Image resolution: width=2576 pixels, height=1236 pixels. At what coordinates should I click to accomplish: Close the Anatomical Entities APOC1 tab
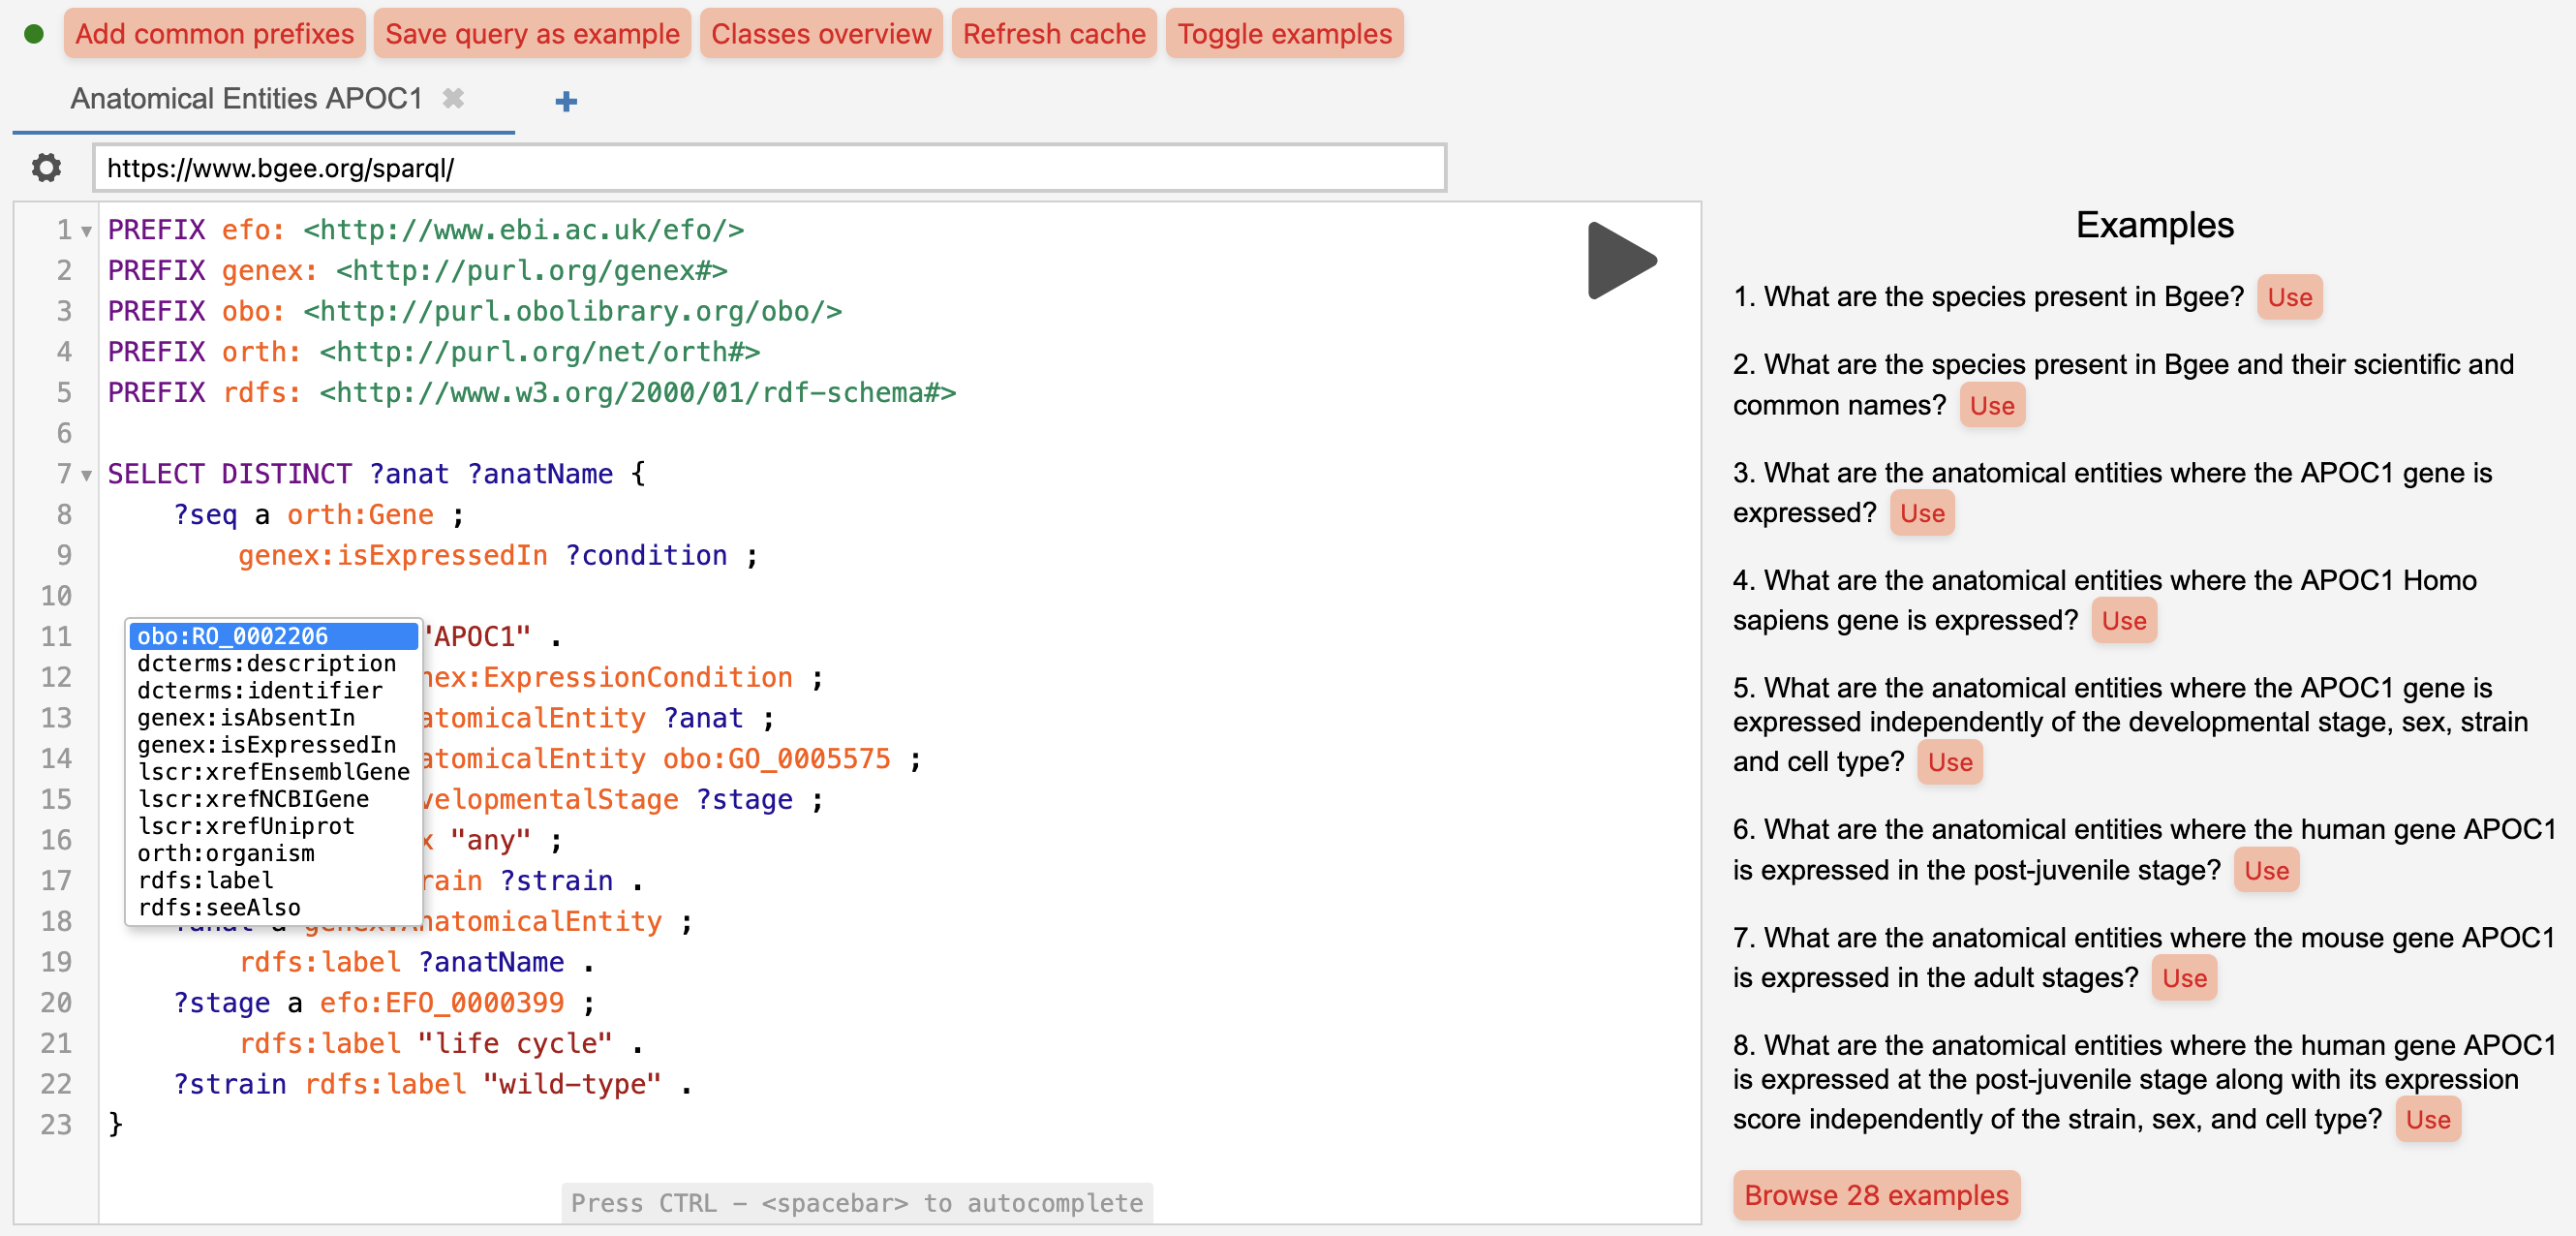453,98
